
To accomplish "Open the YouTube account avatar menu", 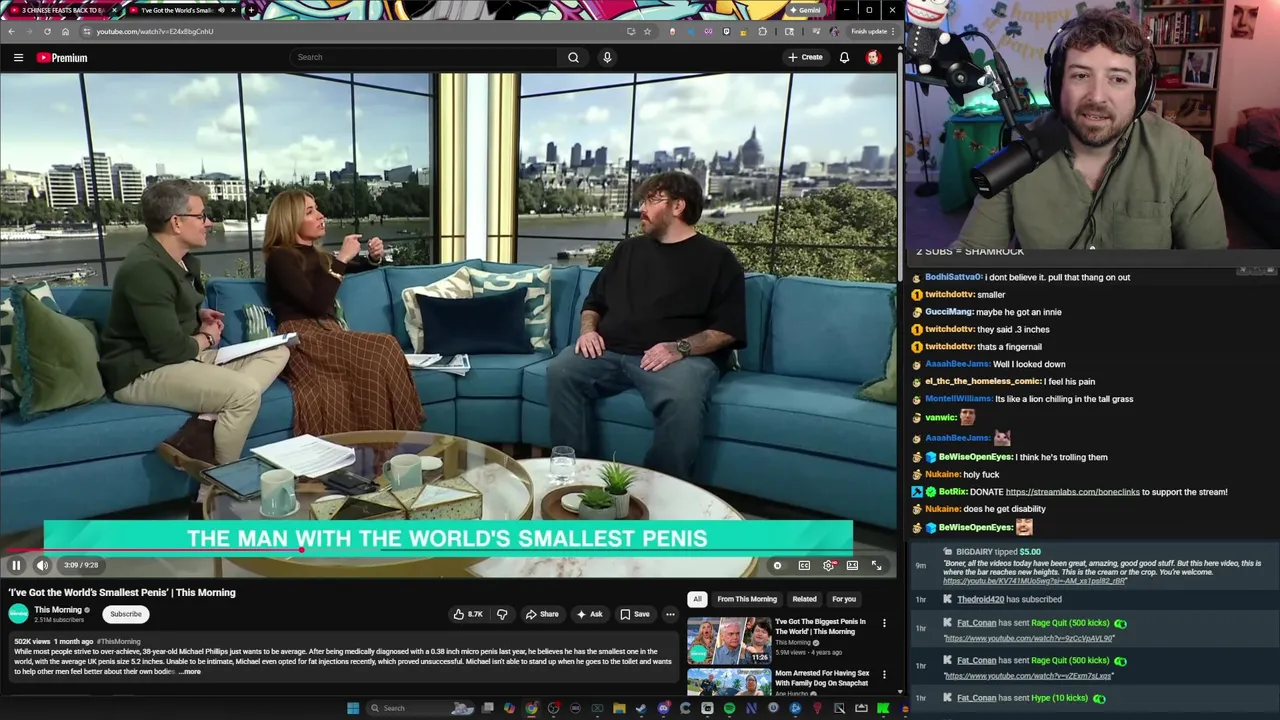I will pos(873,57).
